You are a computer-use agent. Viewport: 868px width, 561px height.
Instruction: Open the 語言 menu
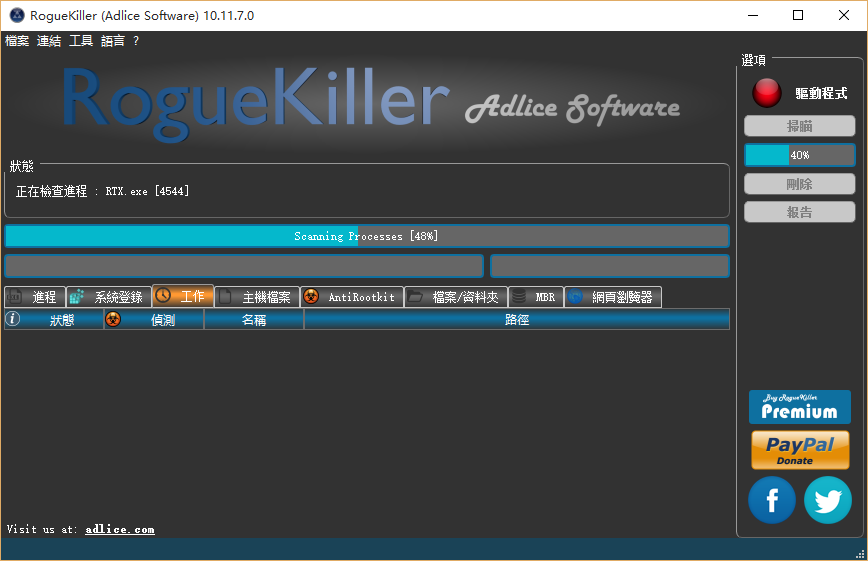pos(113,41)
